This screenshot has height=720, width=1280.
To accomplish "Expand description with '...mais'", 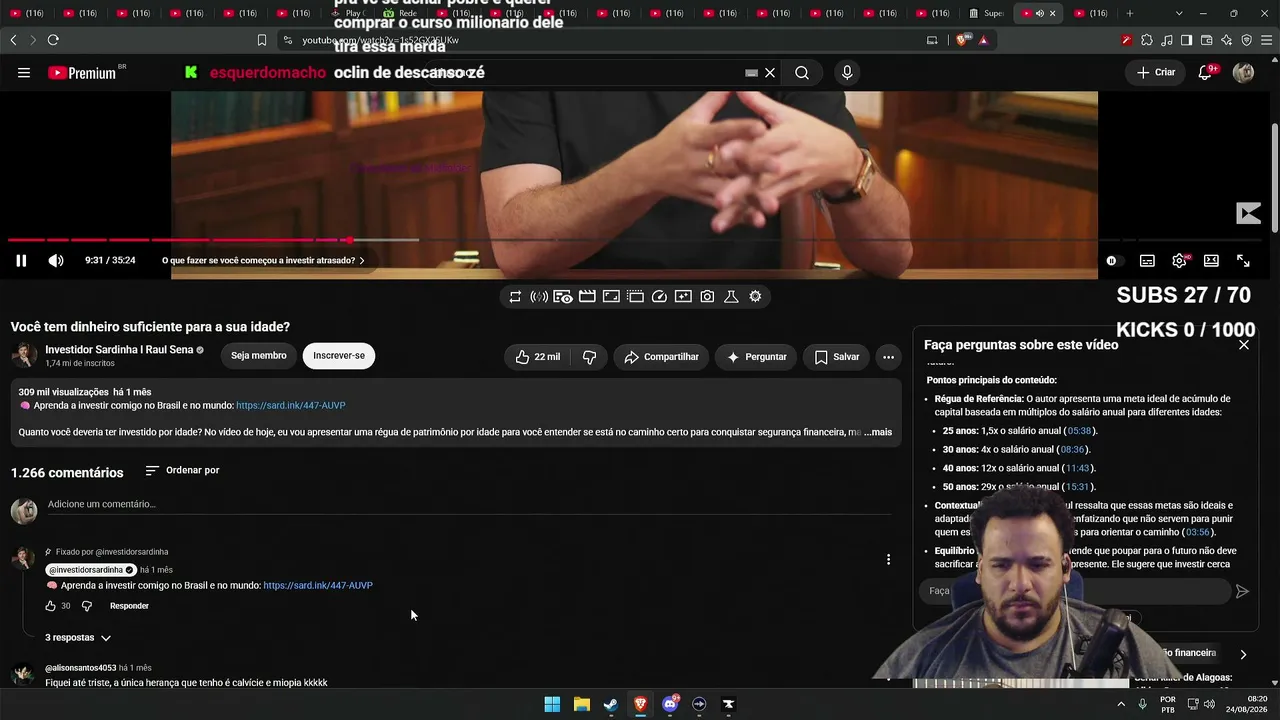I will 878,432.
